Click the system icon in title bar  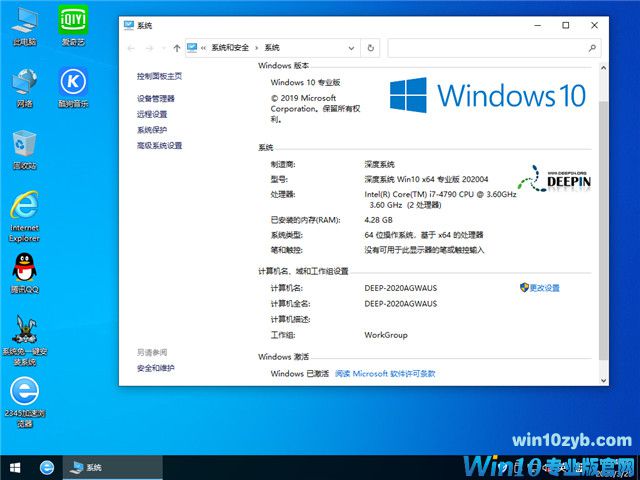(129, 25)
